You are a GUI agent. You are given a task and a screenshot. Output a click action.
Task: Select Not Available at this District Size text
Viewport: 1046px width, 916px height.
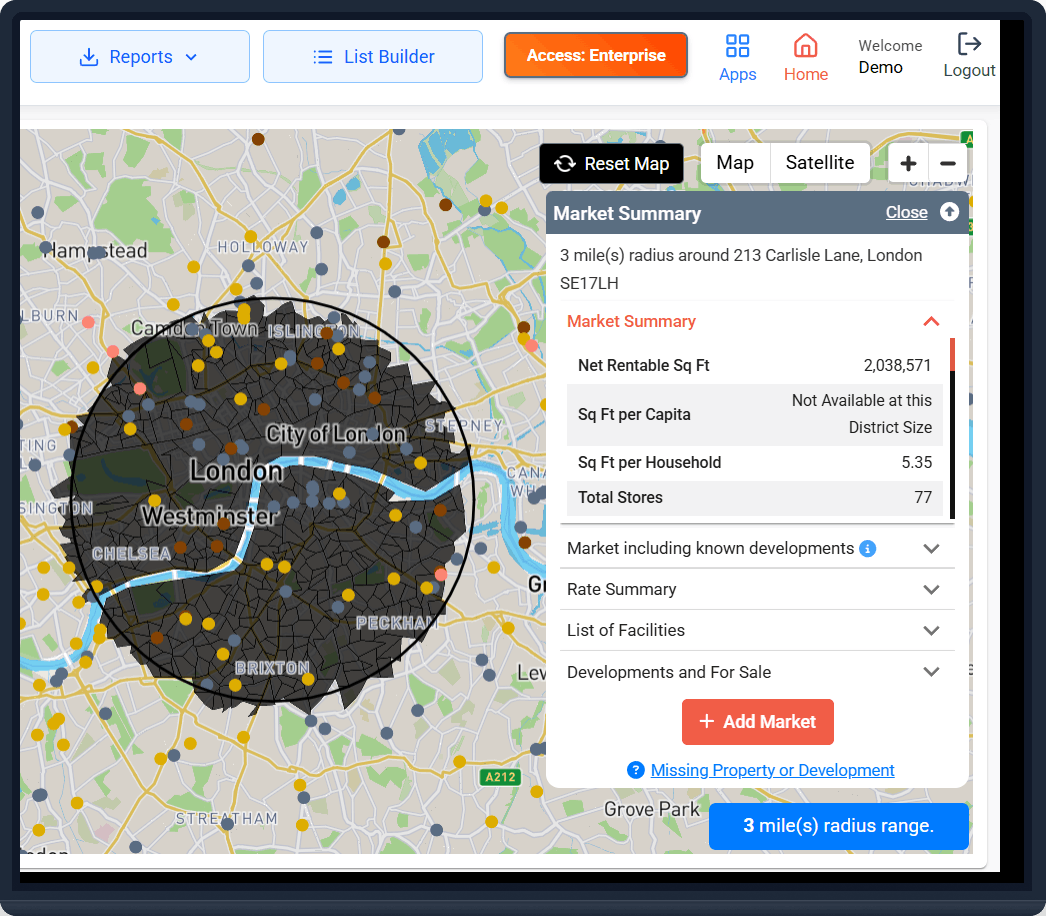(861, 414)
